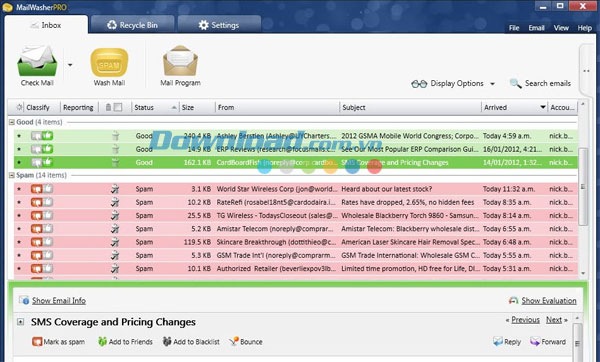This screenshot has width=600, height=362.
Task: Toggle classification for Amistar Telecom email
Action: (42, 229)
